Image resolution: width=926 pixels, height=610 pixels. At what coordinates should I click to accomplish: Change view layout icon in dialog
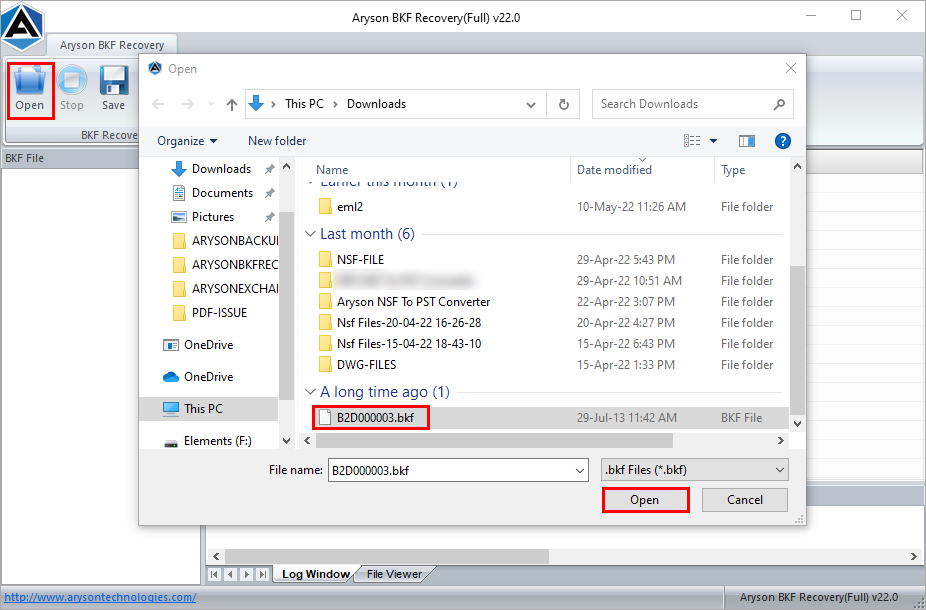[692, 141]
